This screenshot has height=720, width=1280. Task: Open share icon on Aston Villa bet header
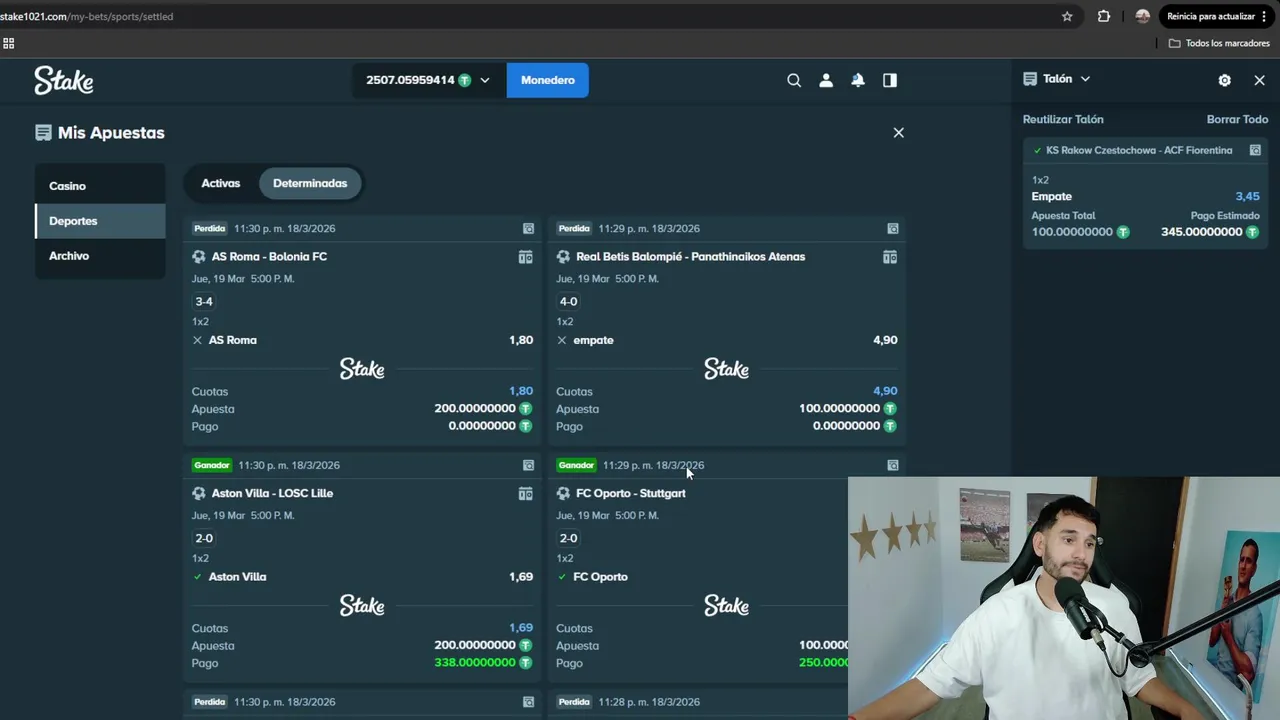528,465
